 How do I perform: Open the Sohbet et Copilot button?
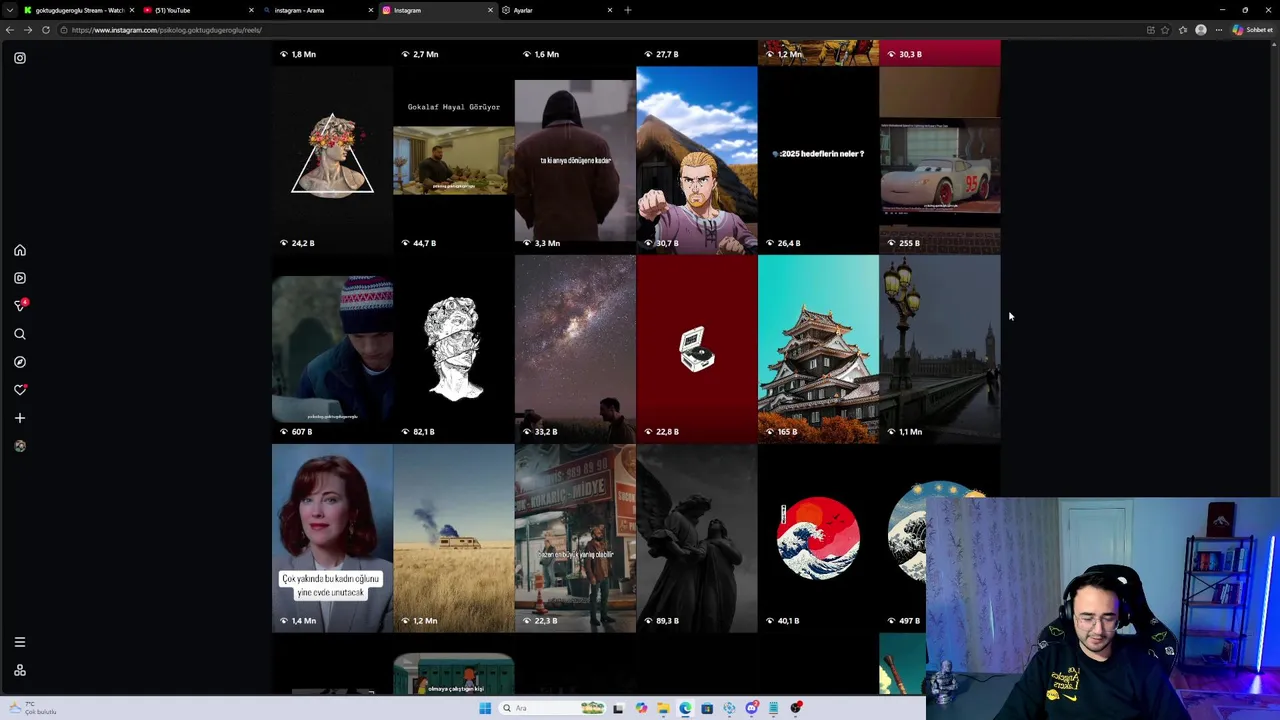1253,30
